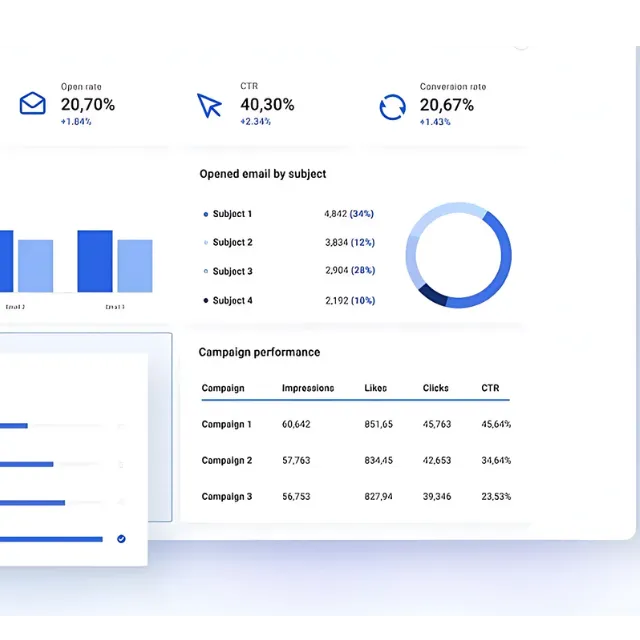Screen dimensions: 640x640
Task: Click the blue checkmark beside longest bar
Action: [x=121, y=539]
